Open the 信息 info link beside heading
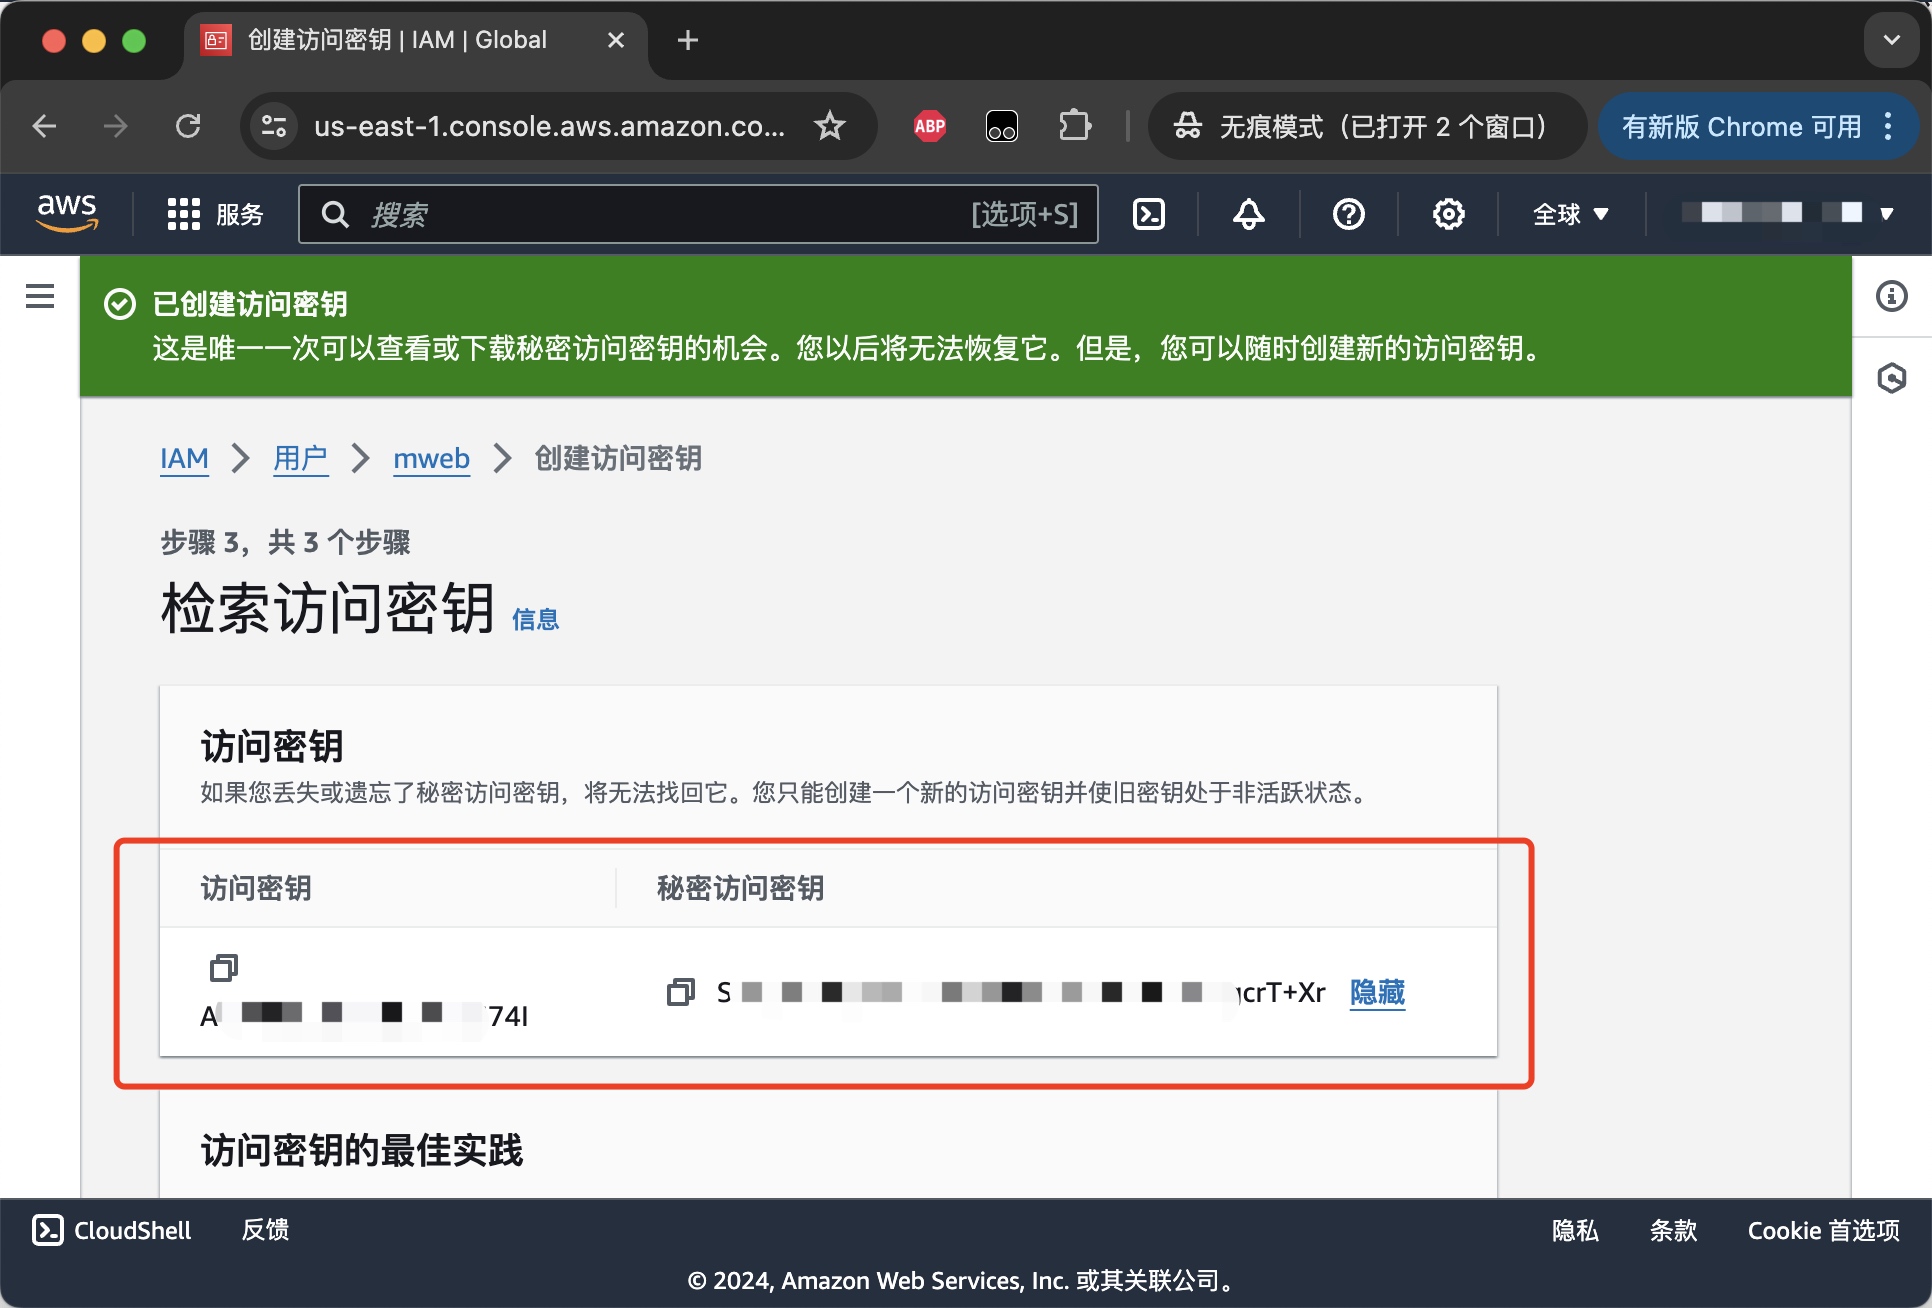The image size is (1932, 1308). click(x=535, y=620)
